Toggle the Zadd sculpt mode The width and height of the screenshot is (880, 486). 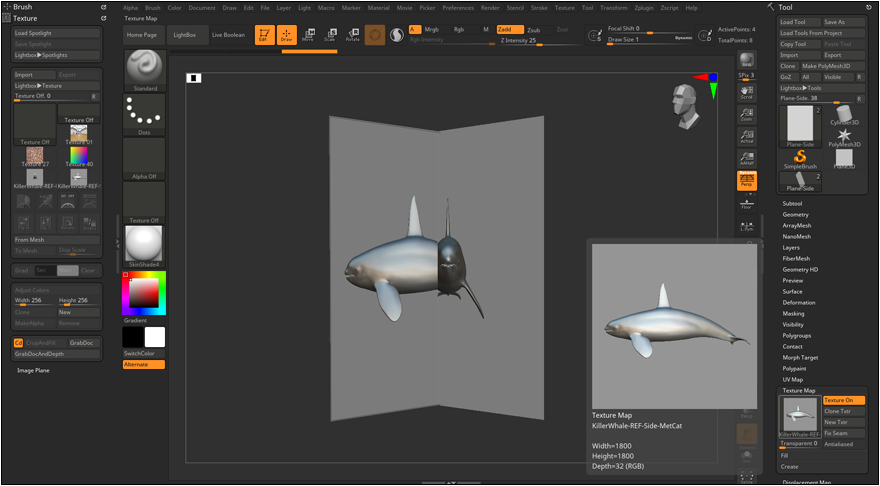click(x=508, y=30)
